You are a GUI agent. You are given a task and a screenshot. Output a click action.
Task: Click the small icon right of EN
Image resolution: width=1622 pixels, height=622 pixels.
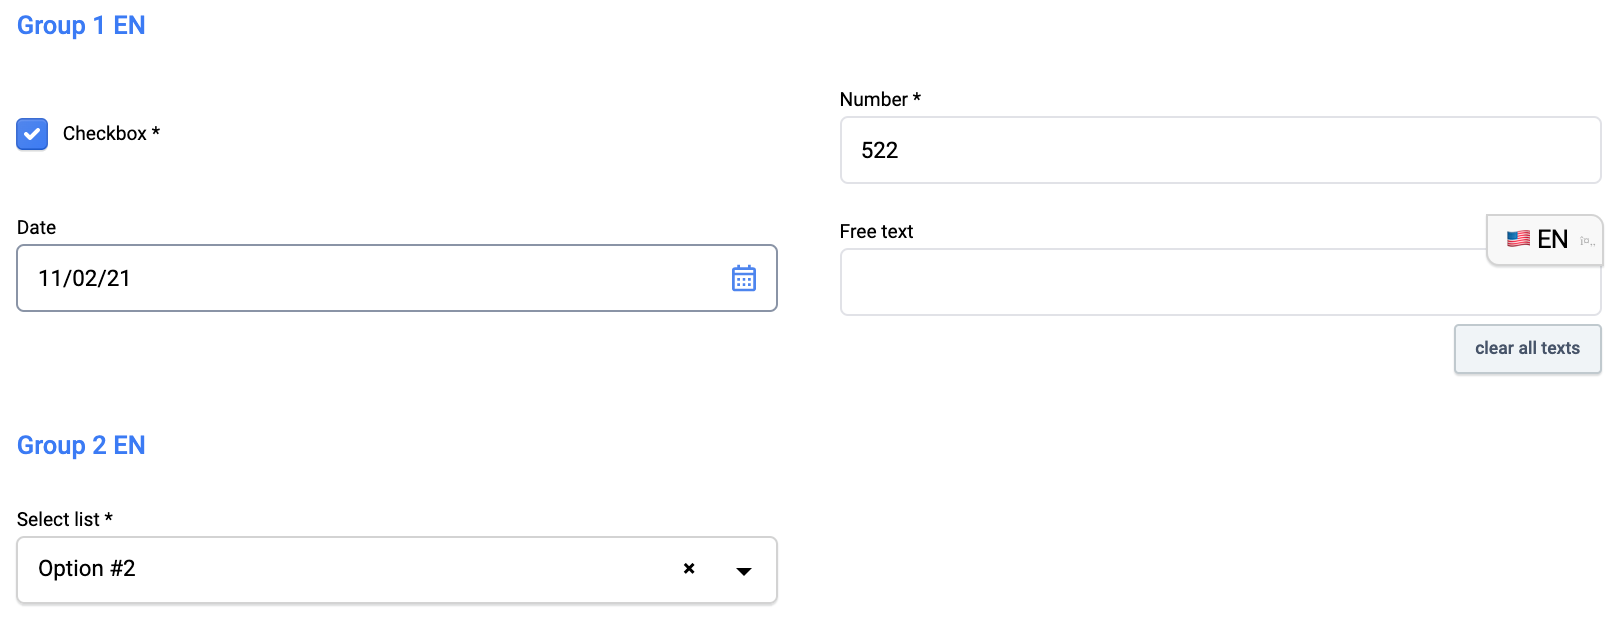[1586, 240]
